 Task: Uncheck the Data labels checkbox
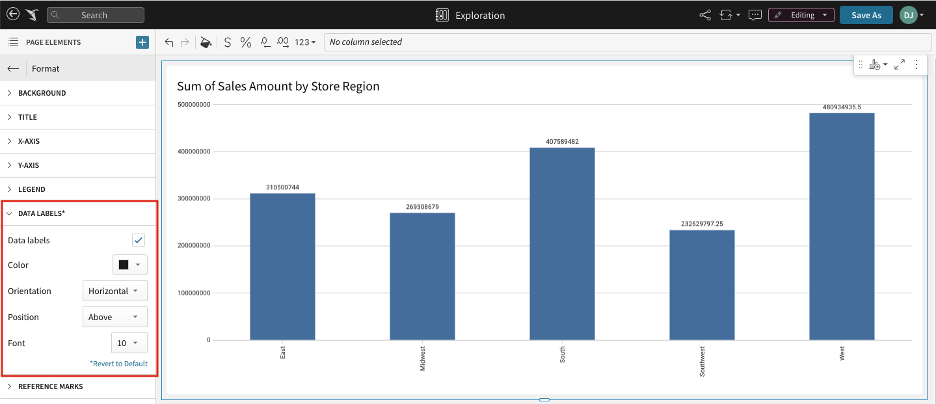coord(138,240)
